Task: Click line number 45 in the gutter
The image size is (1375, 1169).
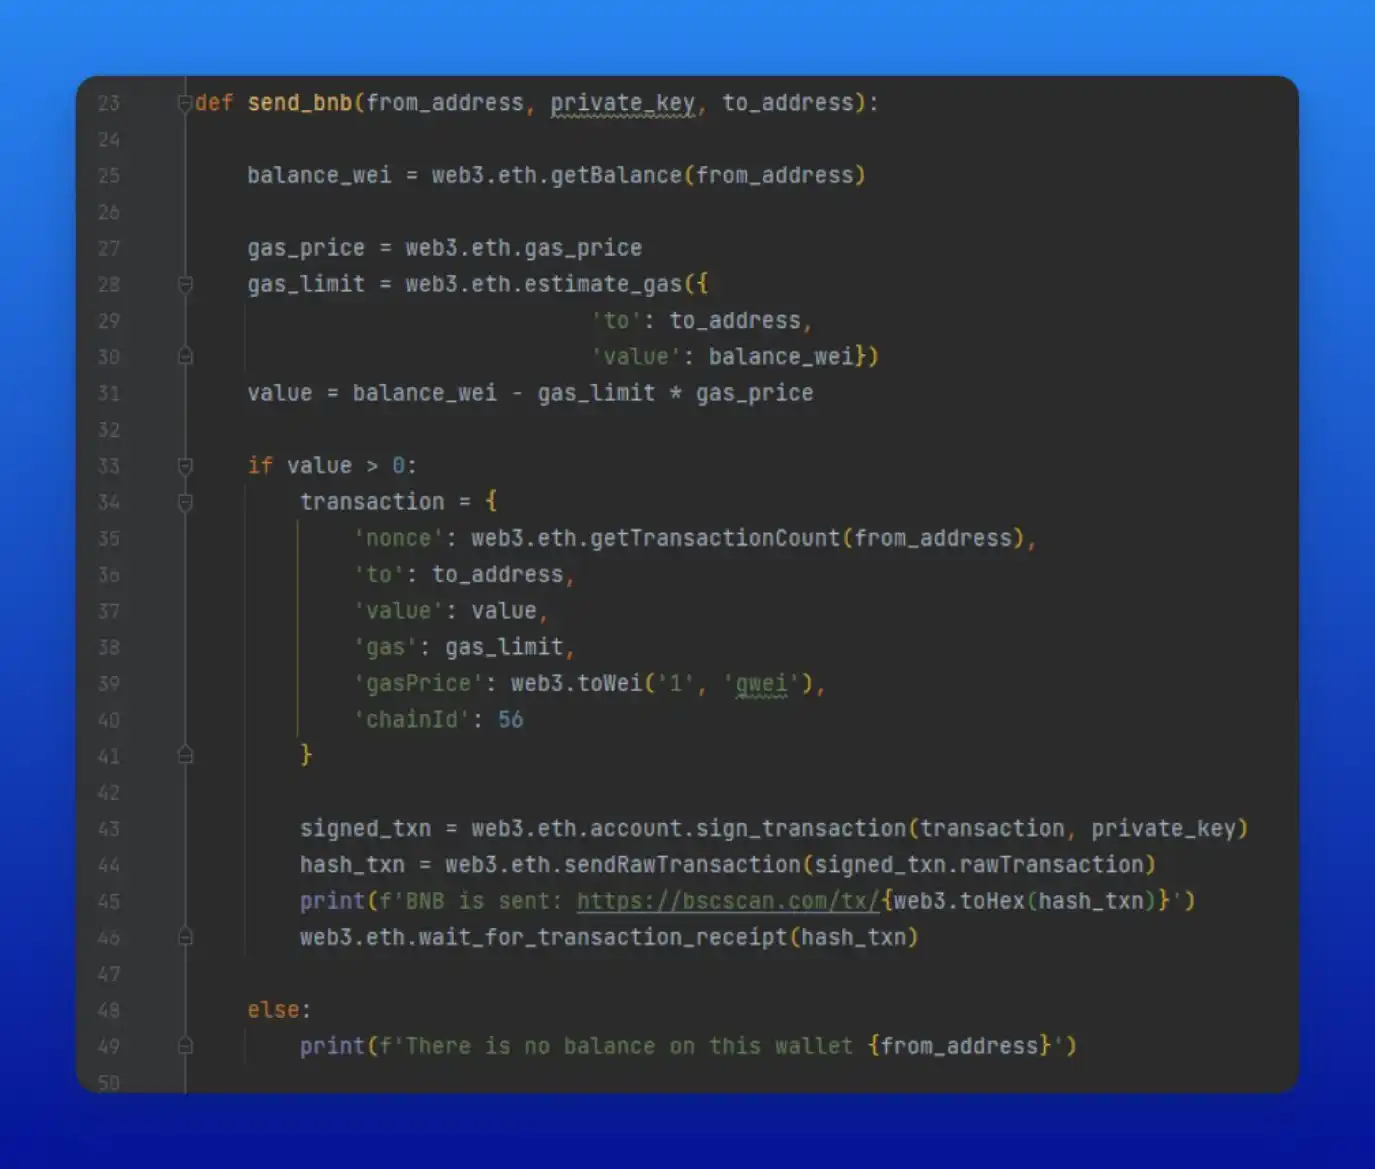Action: (x=109, y=902)
